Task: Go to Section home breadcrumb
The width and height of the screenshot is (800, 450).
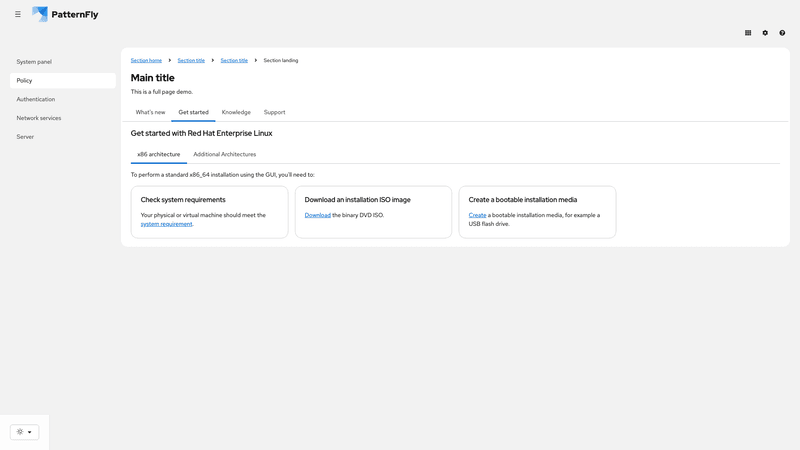Action: 146,60
